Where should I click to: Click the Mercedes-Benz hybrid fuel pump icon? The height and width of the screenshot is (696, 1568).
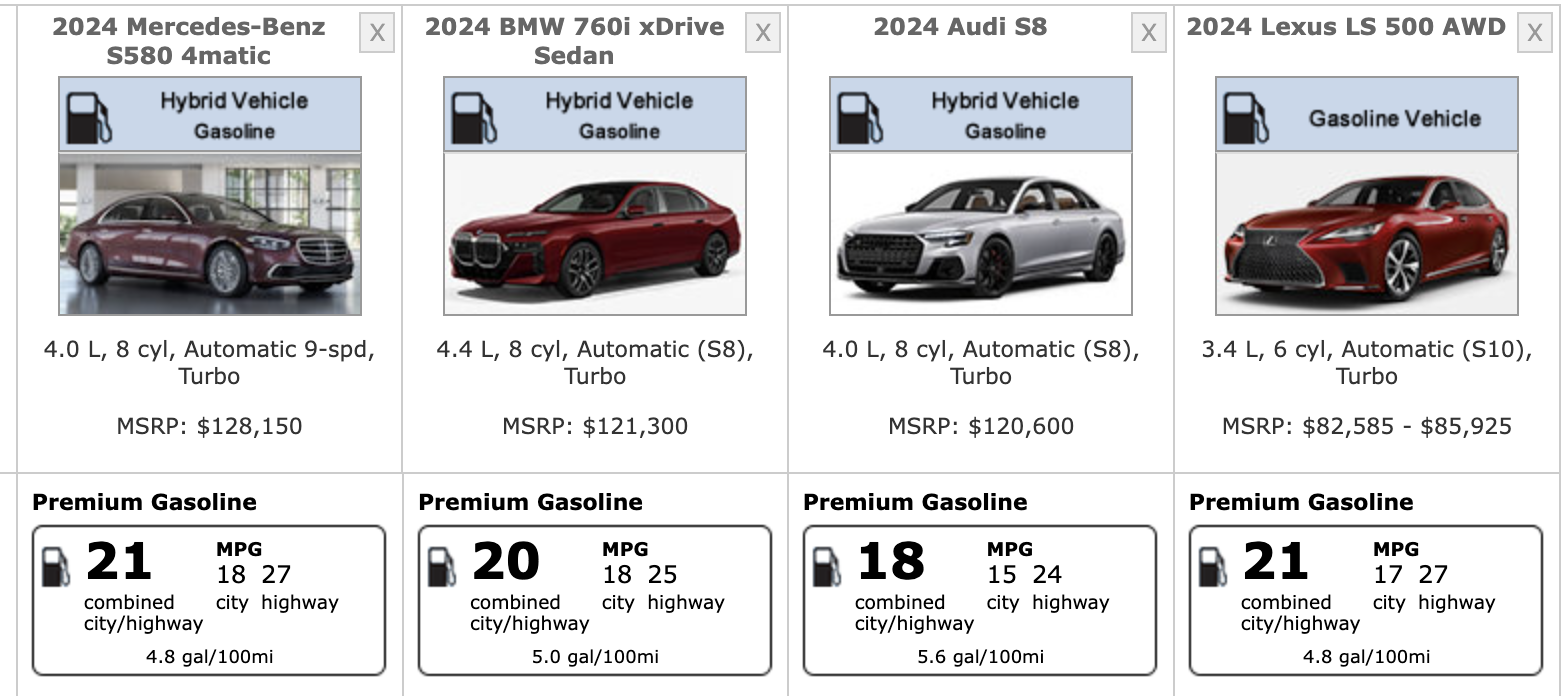tap(88, 116)
